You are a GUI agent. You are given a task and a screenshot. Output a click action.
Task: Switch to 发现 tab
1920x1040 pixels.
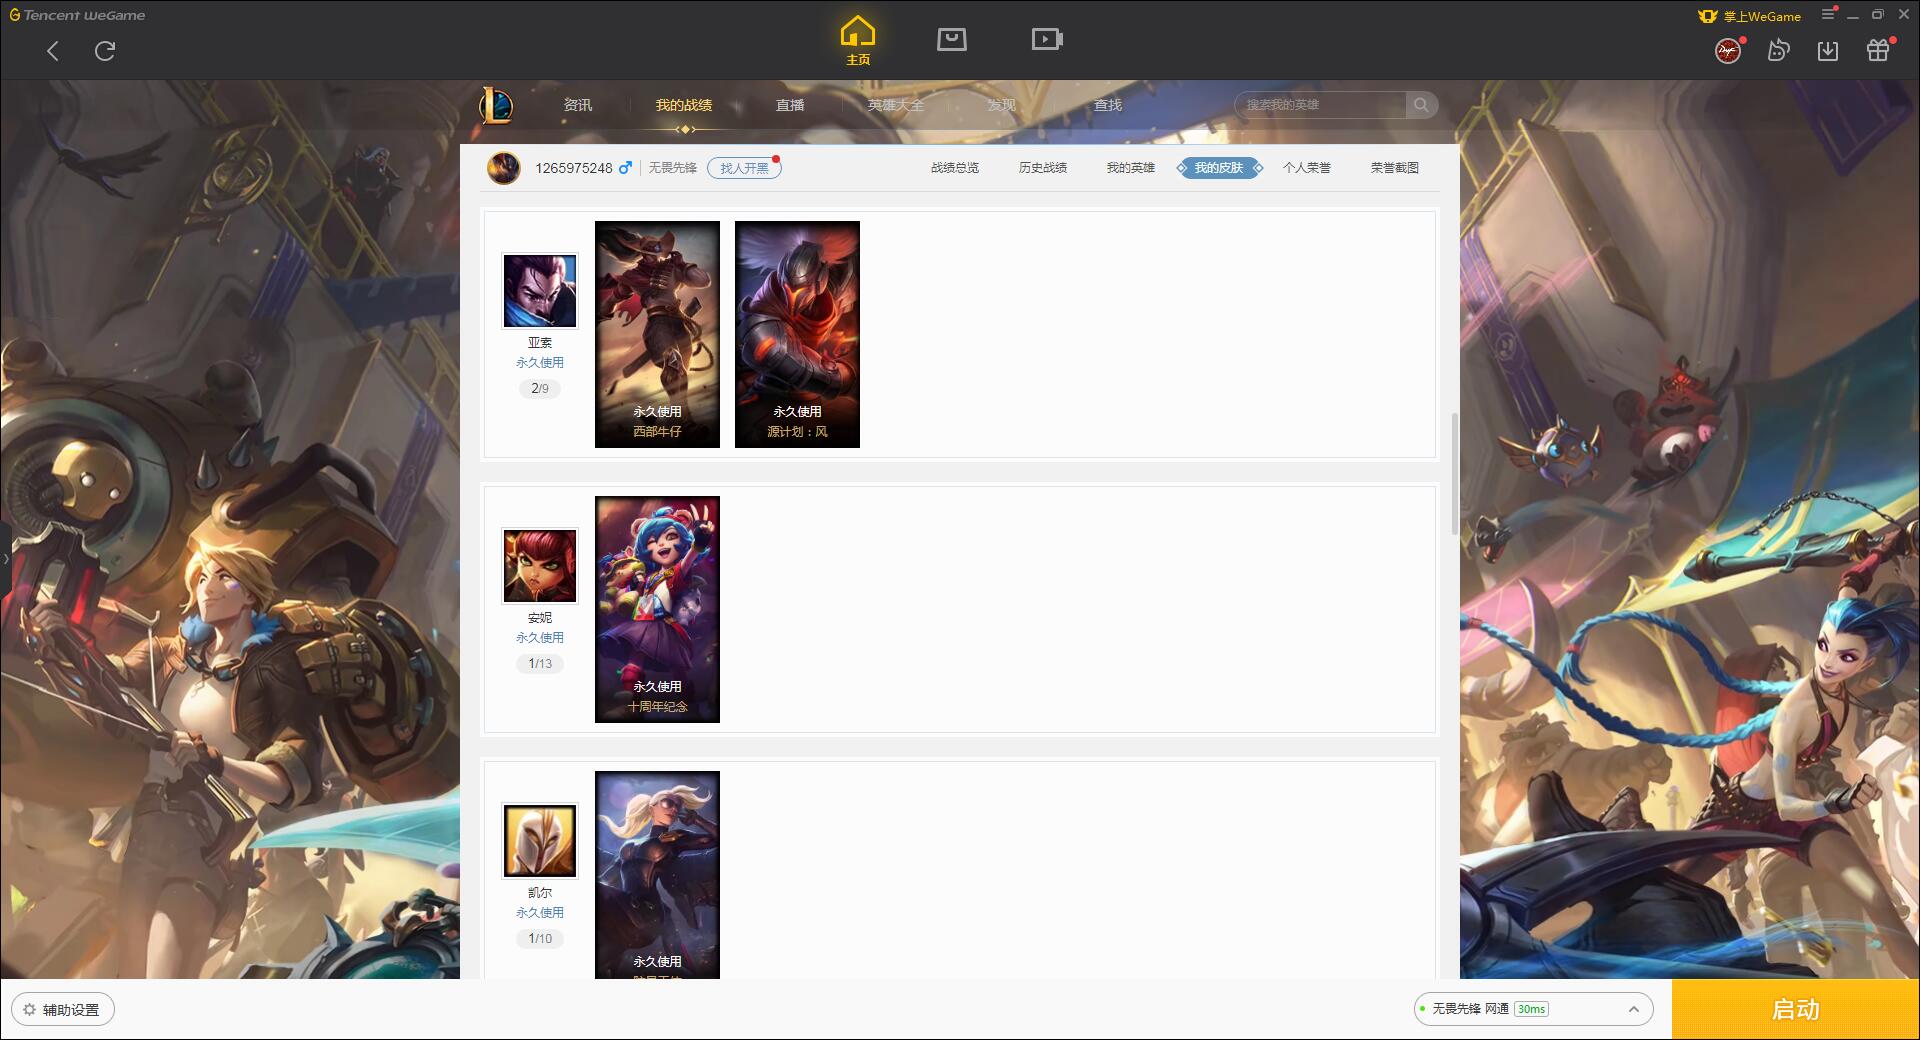(x=1002, y=105)
